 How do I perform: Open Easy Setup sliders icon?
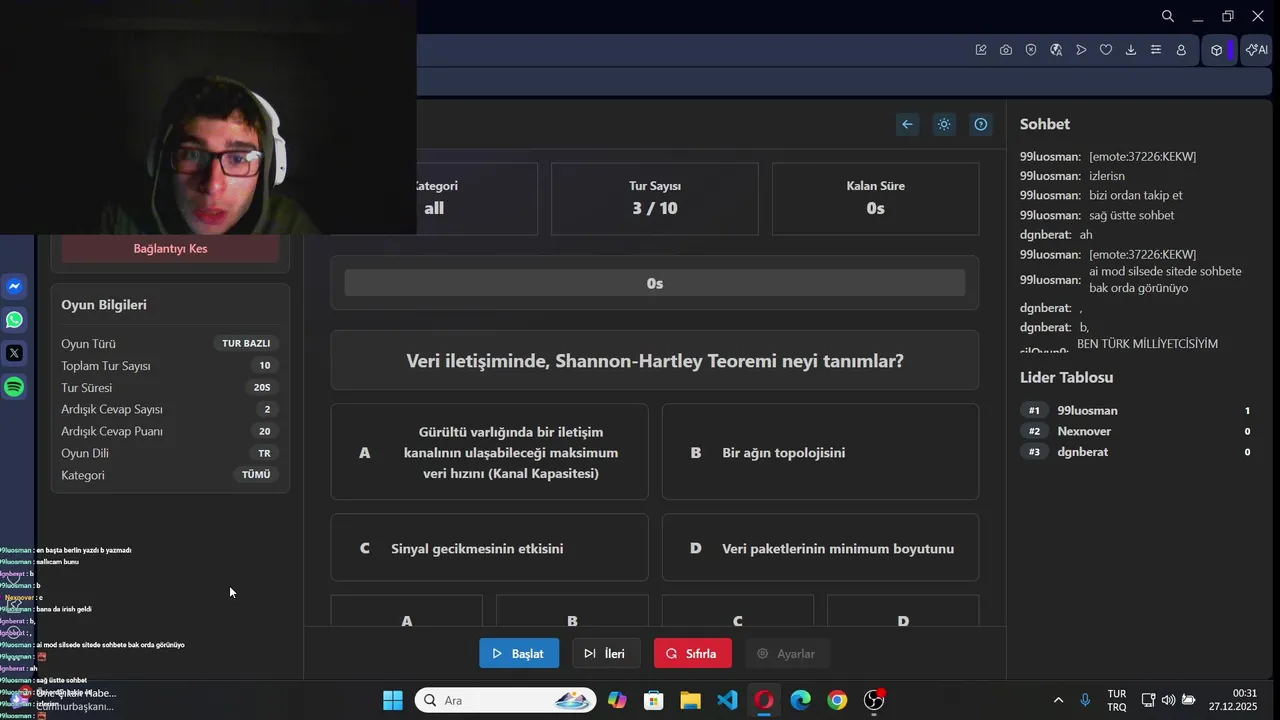point(1156,50)
